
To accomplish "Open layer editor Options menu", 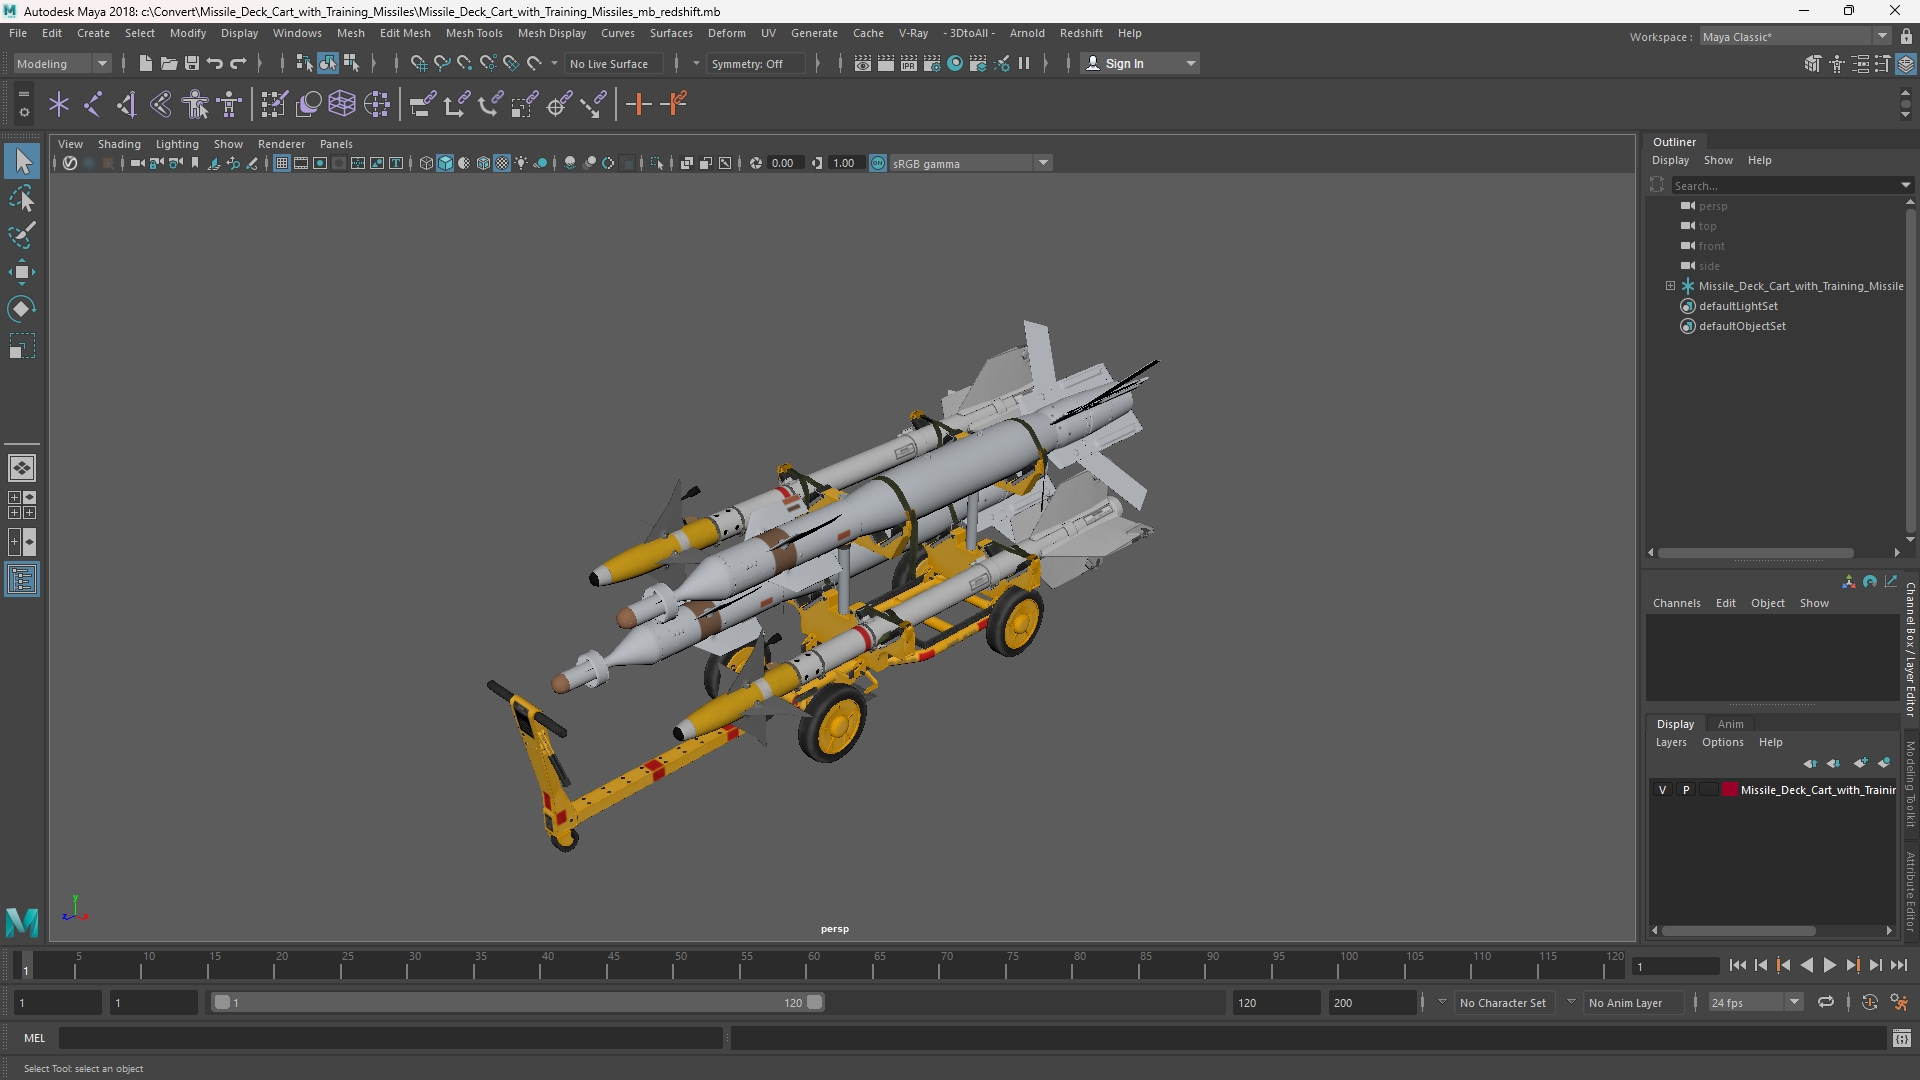I will point(1722,742).
